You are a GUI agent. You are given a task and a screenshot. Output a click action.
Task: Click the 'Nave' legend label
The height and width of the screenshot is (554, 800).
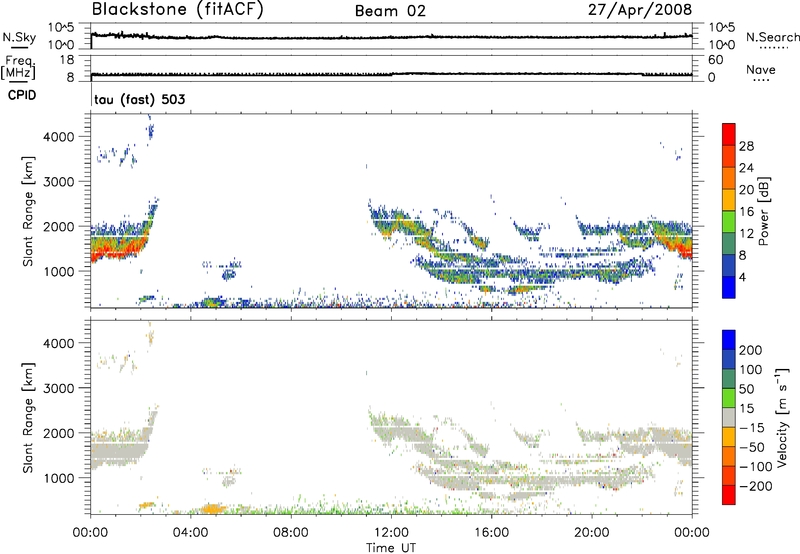click(761, 69)
